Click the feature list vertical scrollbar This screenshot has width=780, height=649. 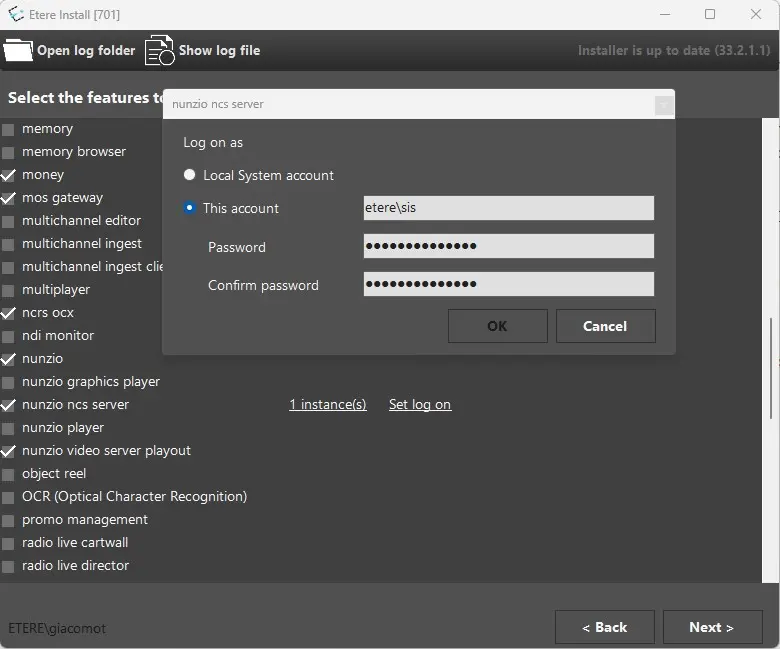click(770, 370)
